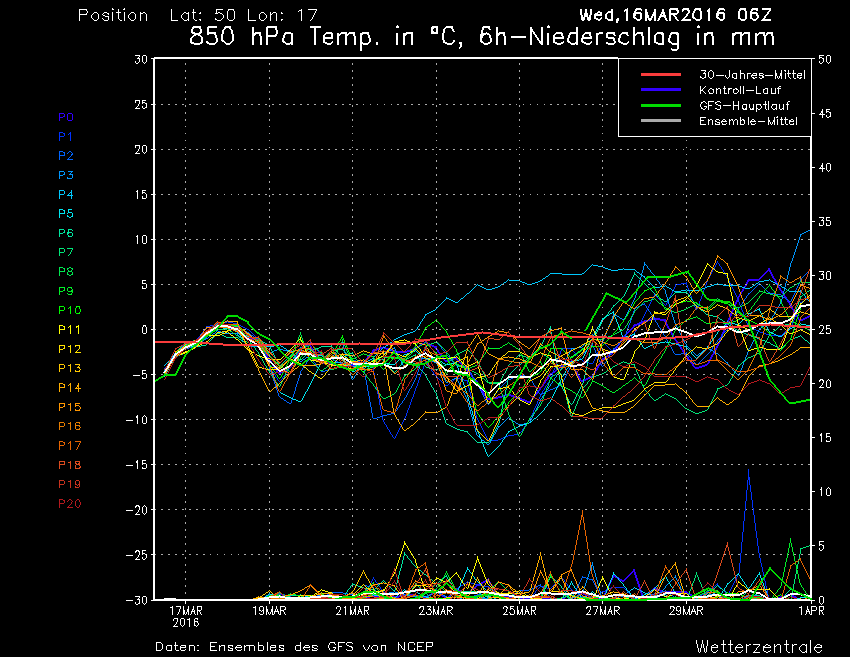Click the green GFS-Hauptlauf legend line

pyautogui.click(x=661, y=105)
